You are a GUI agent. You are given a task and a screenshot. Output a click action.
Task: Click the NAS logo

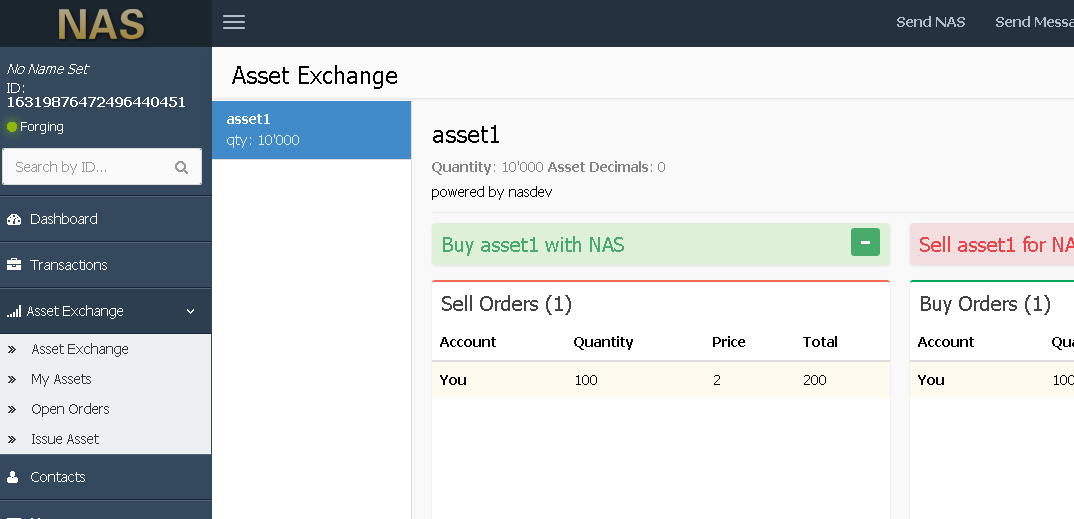[x=101, y=23]
